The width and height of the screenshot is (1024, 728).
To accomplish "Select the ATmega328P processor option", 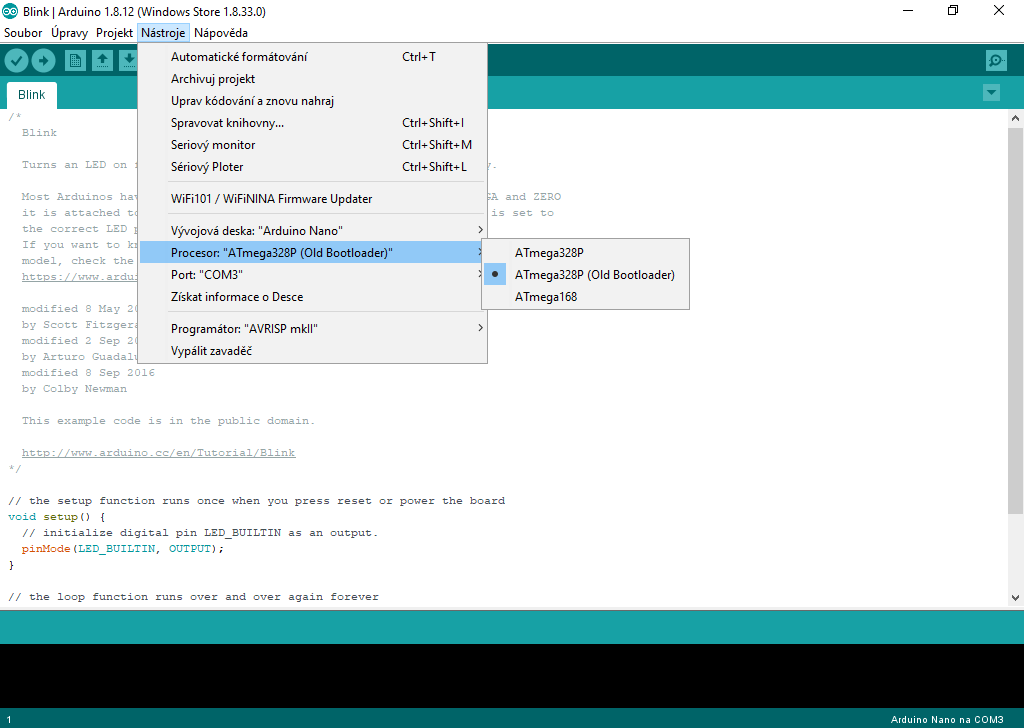I will [x=549, y=253].
